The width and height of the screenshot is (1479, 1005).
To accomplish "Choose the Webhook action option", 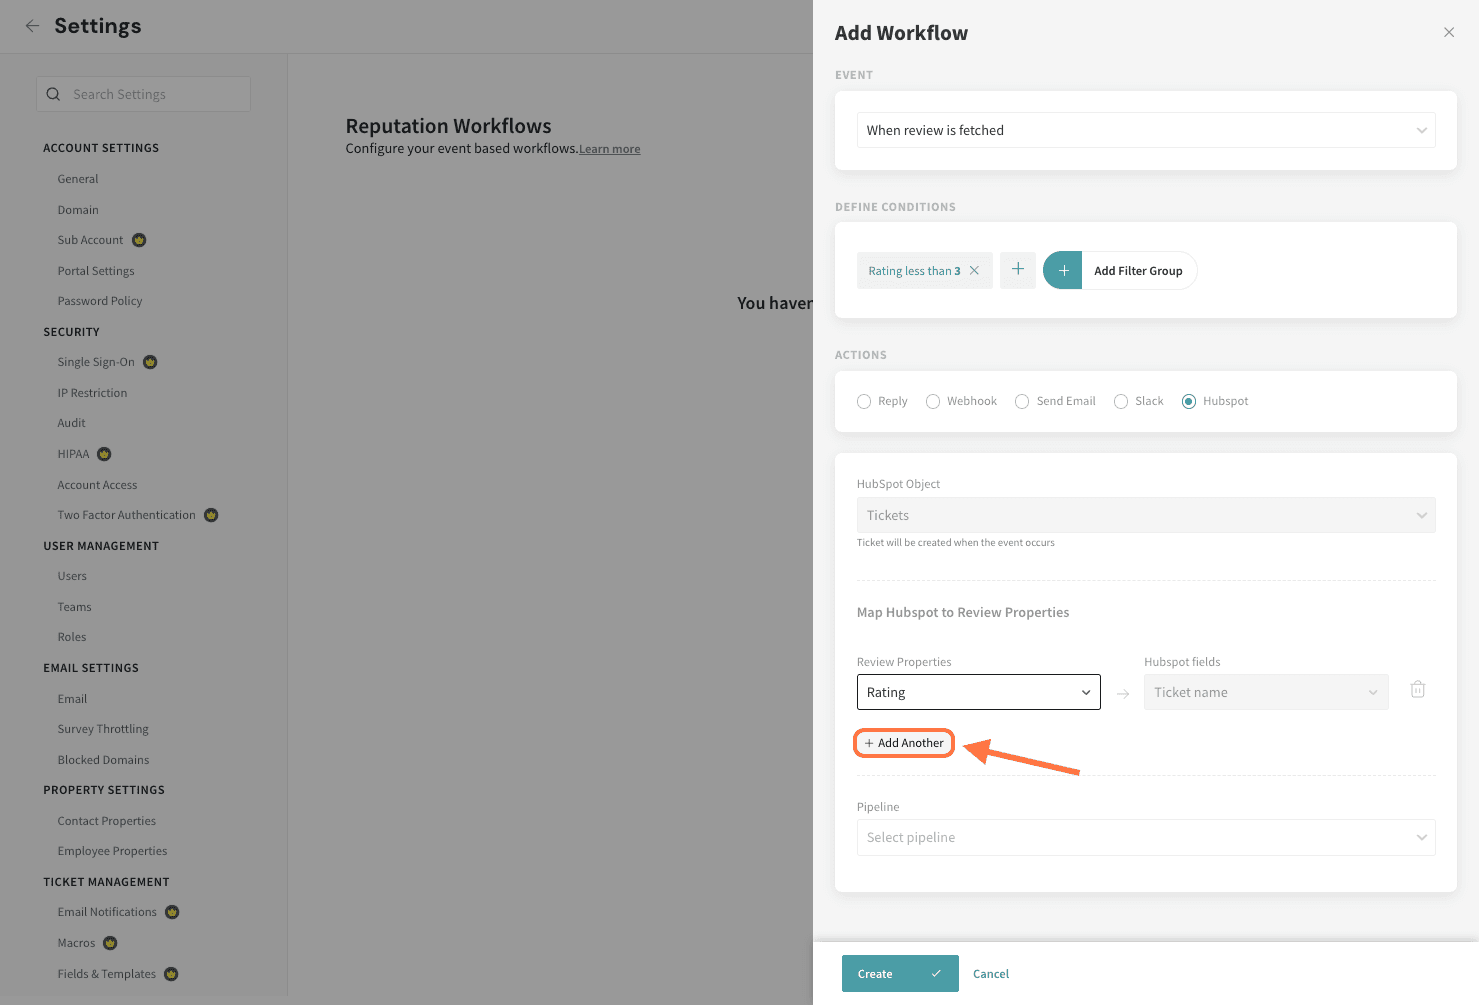I will point(932,402).
